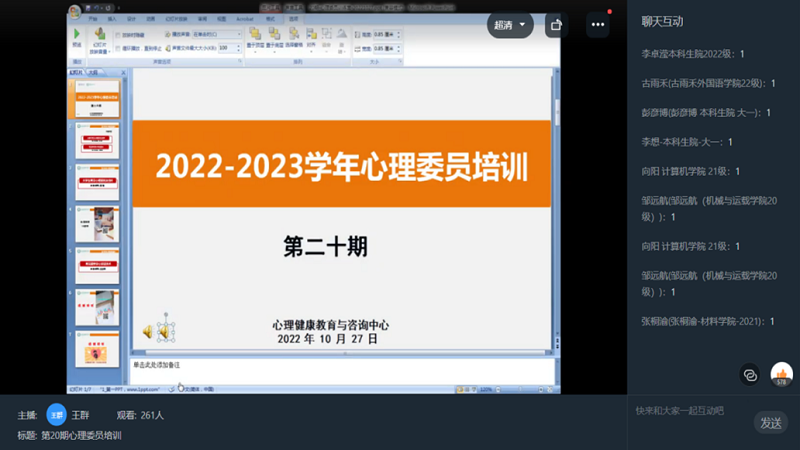Select the selected speaker icon on the slide

tap(165, 332)
